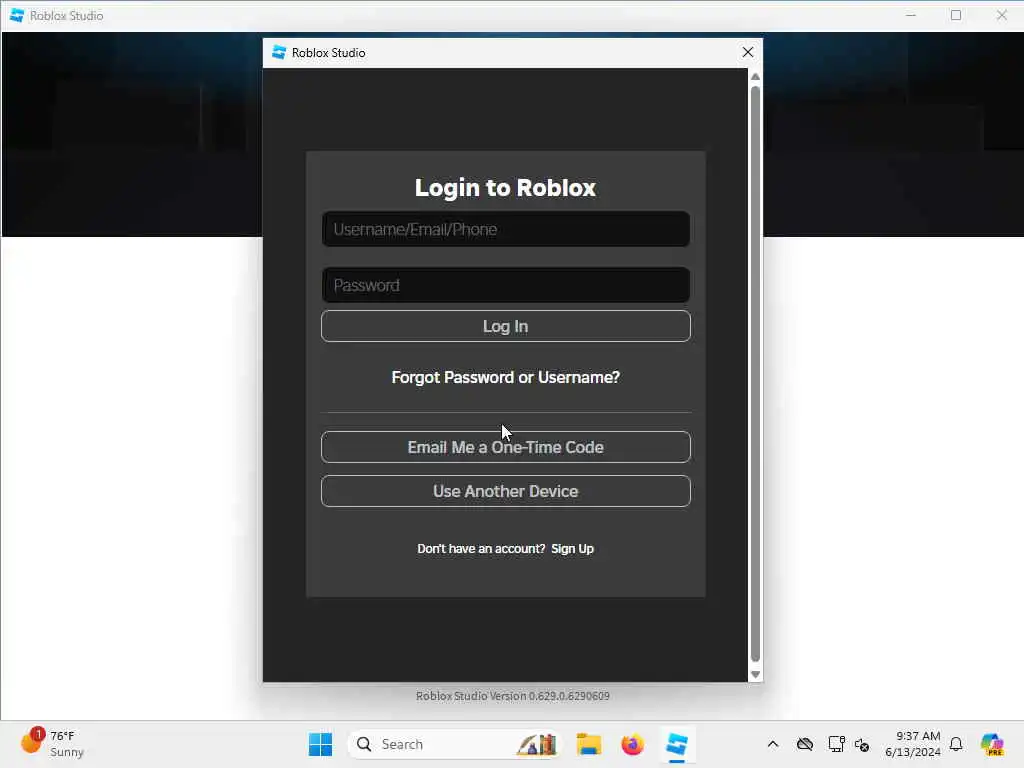Viewport: 1024px width, 768px height.
Task: Open the Copilot preview icon in taskbar
Action: 993,744
